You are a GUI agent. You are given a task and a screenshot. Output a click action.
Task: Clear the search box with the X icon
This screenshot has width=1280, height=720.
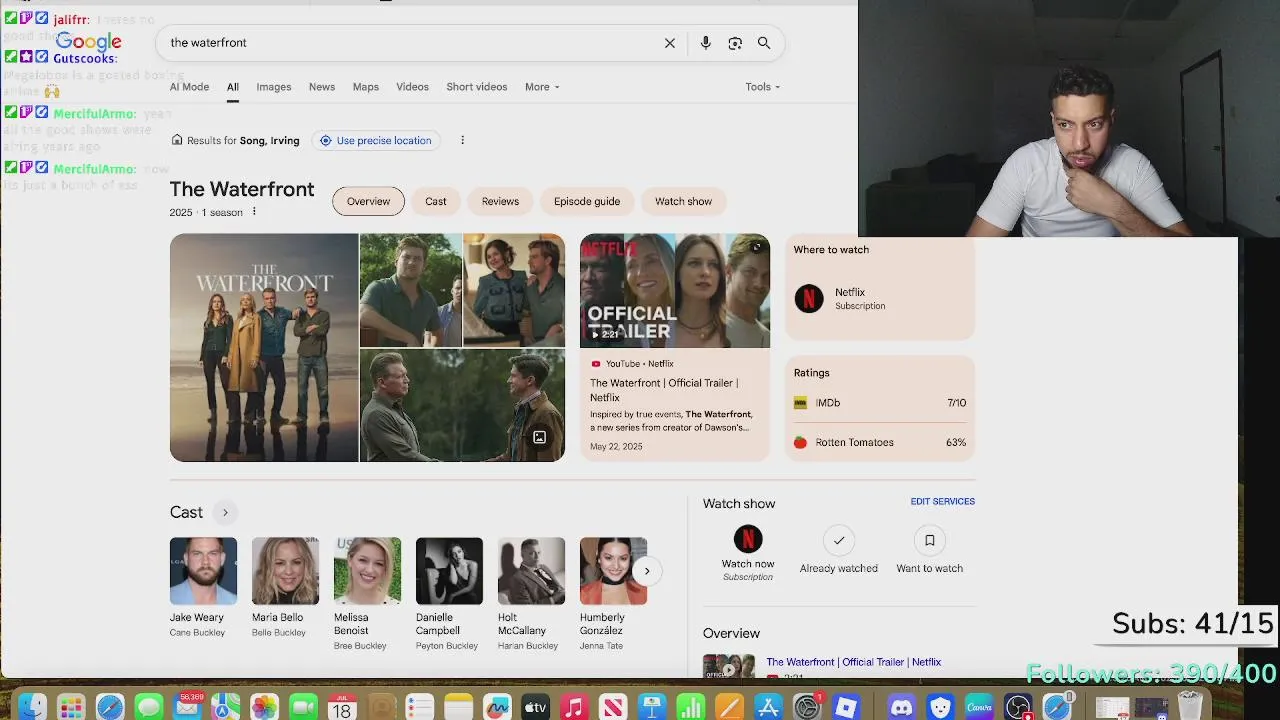[670, 43]
